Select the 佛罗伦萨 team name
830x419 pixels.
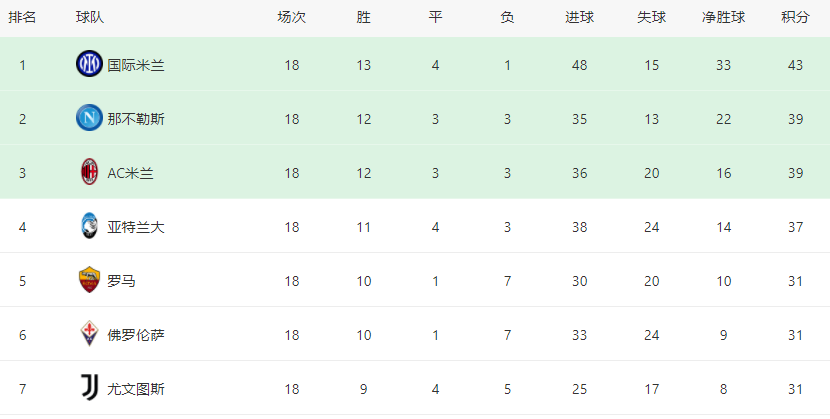136,335
